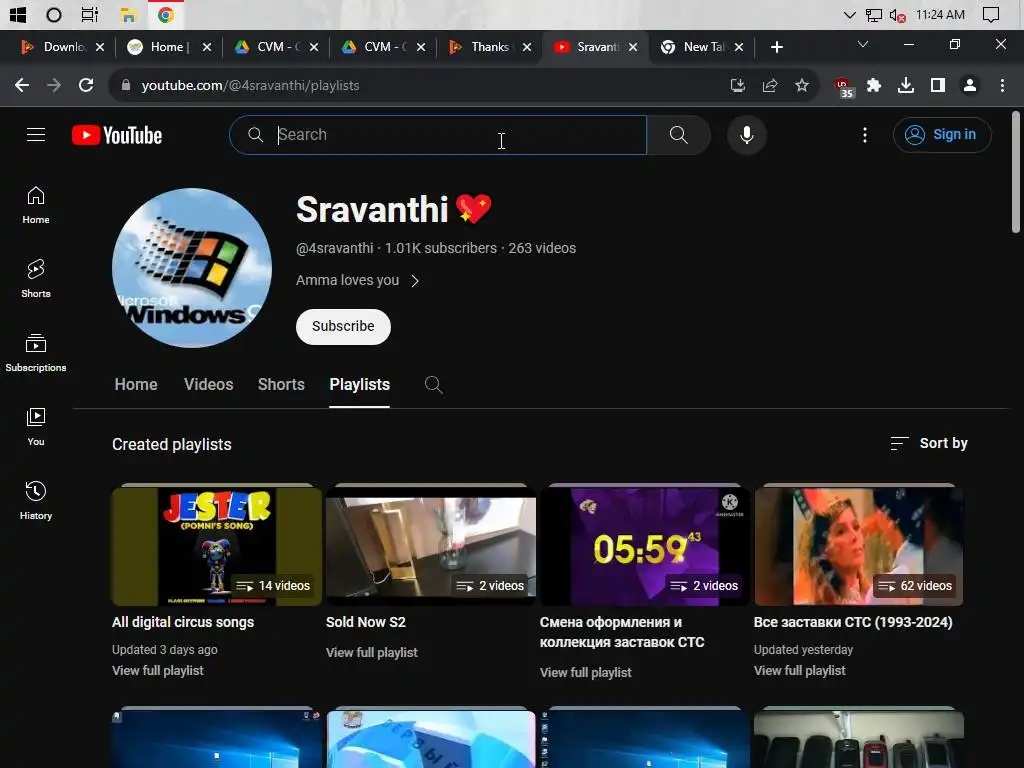Open the Windows notification center
The width and height of the screenshot is (1024, 768).
click(x=991, y=14)
